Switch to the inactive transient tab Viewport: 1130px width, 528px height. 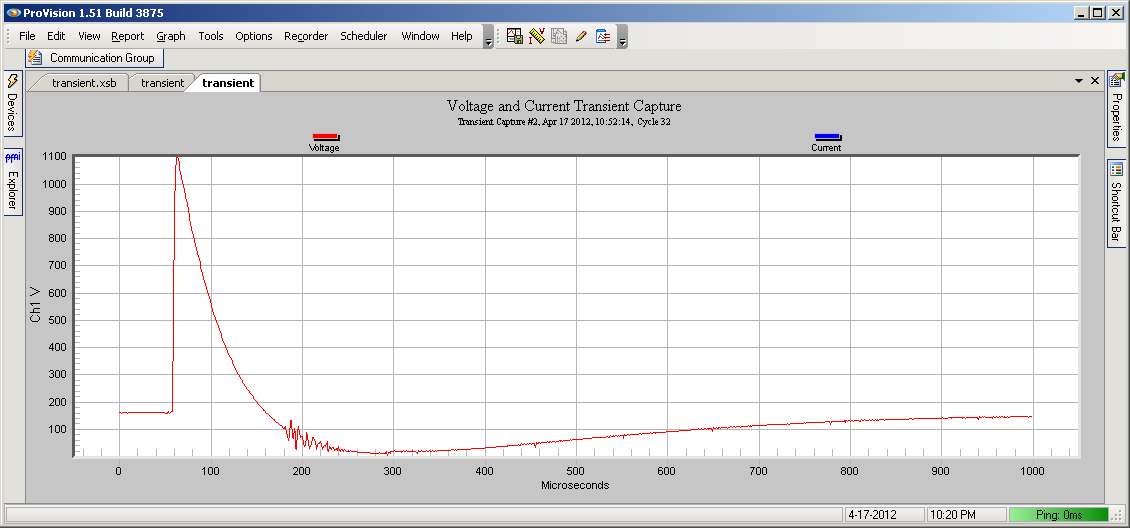162,83
